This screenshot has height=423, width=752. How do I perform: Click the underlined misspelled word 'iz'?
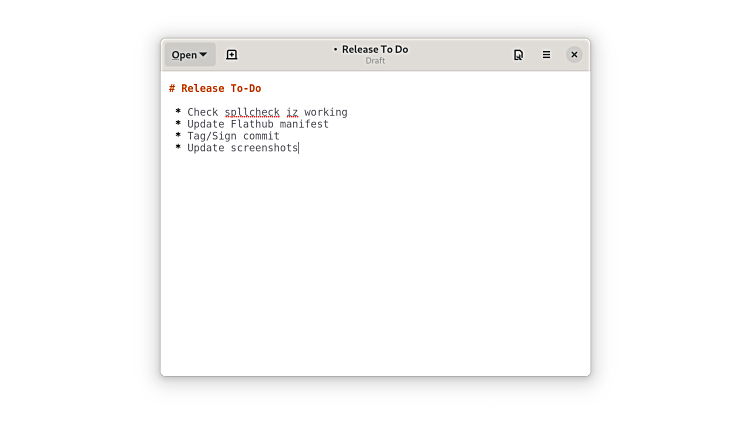point(292,112)
